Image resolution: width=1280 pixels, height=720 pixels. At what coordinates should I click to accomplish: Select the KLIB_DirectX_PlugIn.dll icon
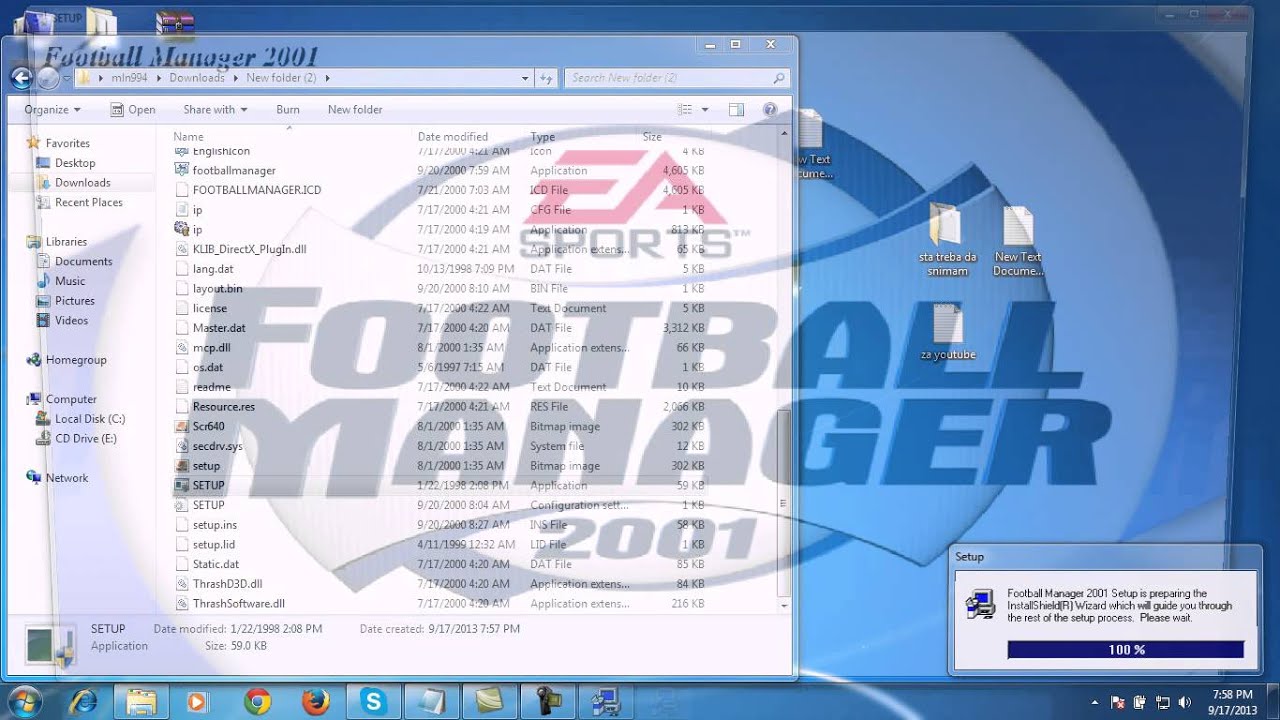pyautogui.click(x=182, y=249)
